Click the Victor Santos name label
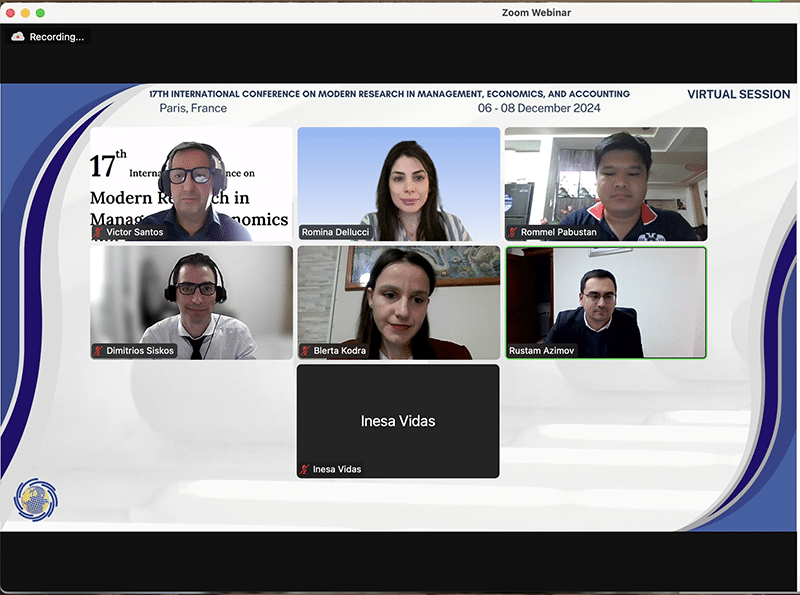The image size is (800, 595). (135, 232)
